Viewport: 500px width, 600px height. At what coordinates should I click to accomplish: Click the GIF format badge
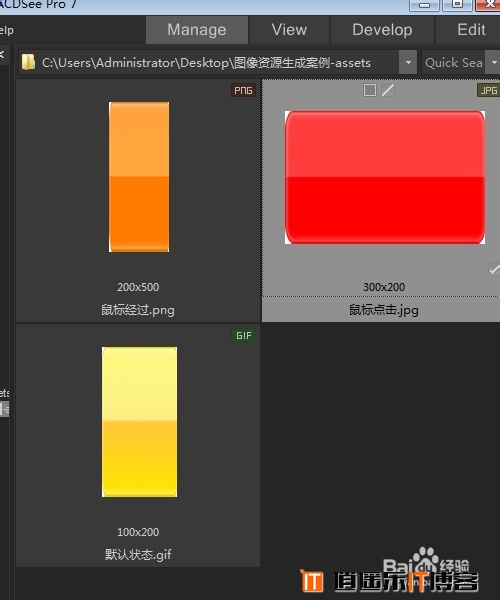click(x=243, y=335)
